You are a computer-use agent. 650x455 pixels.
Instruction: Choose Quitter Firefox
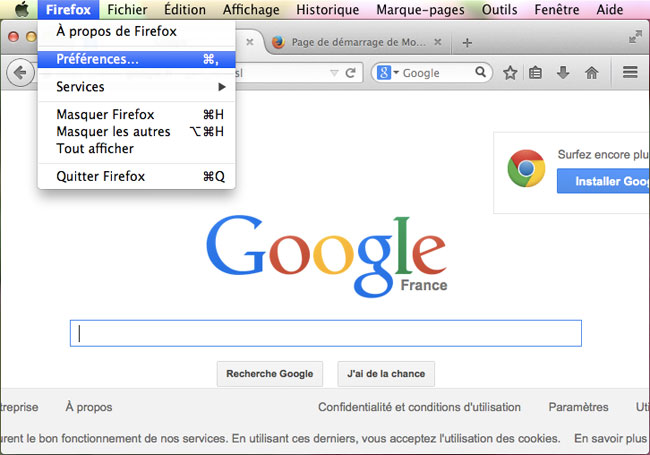pos(136,176)
